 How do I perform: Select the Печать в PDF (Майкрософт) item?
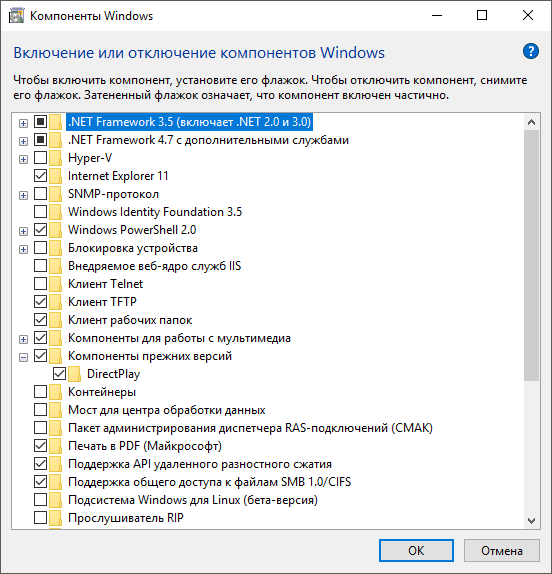pyautogui.click(x=145, y=446)
